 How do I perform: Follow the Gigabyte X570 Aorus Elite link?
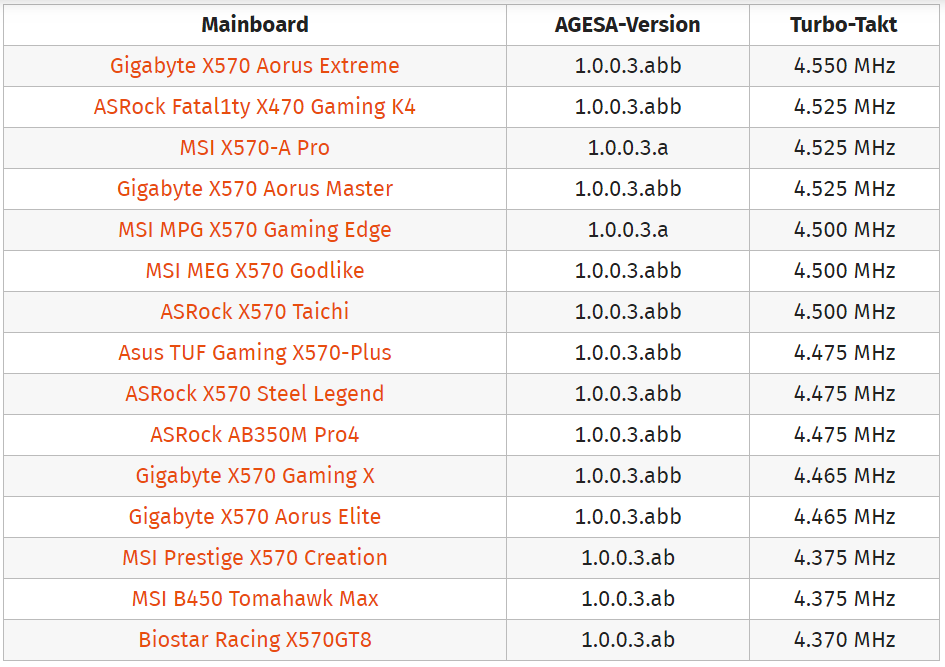pos(254,516)
